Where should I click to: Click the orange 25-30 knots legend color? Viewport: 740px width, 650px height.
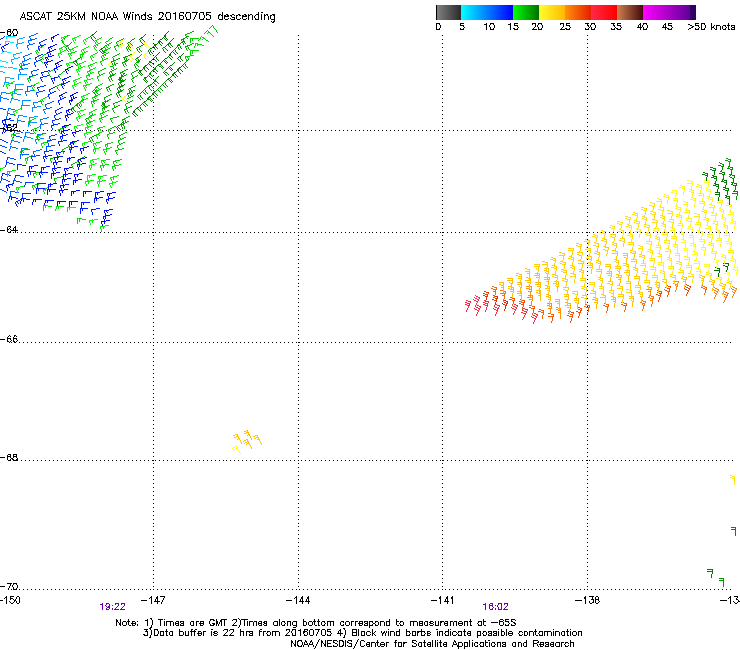click(578, 12)
